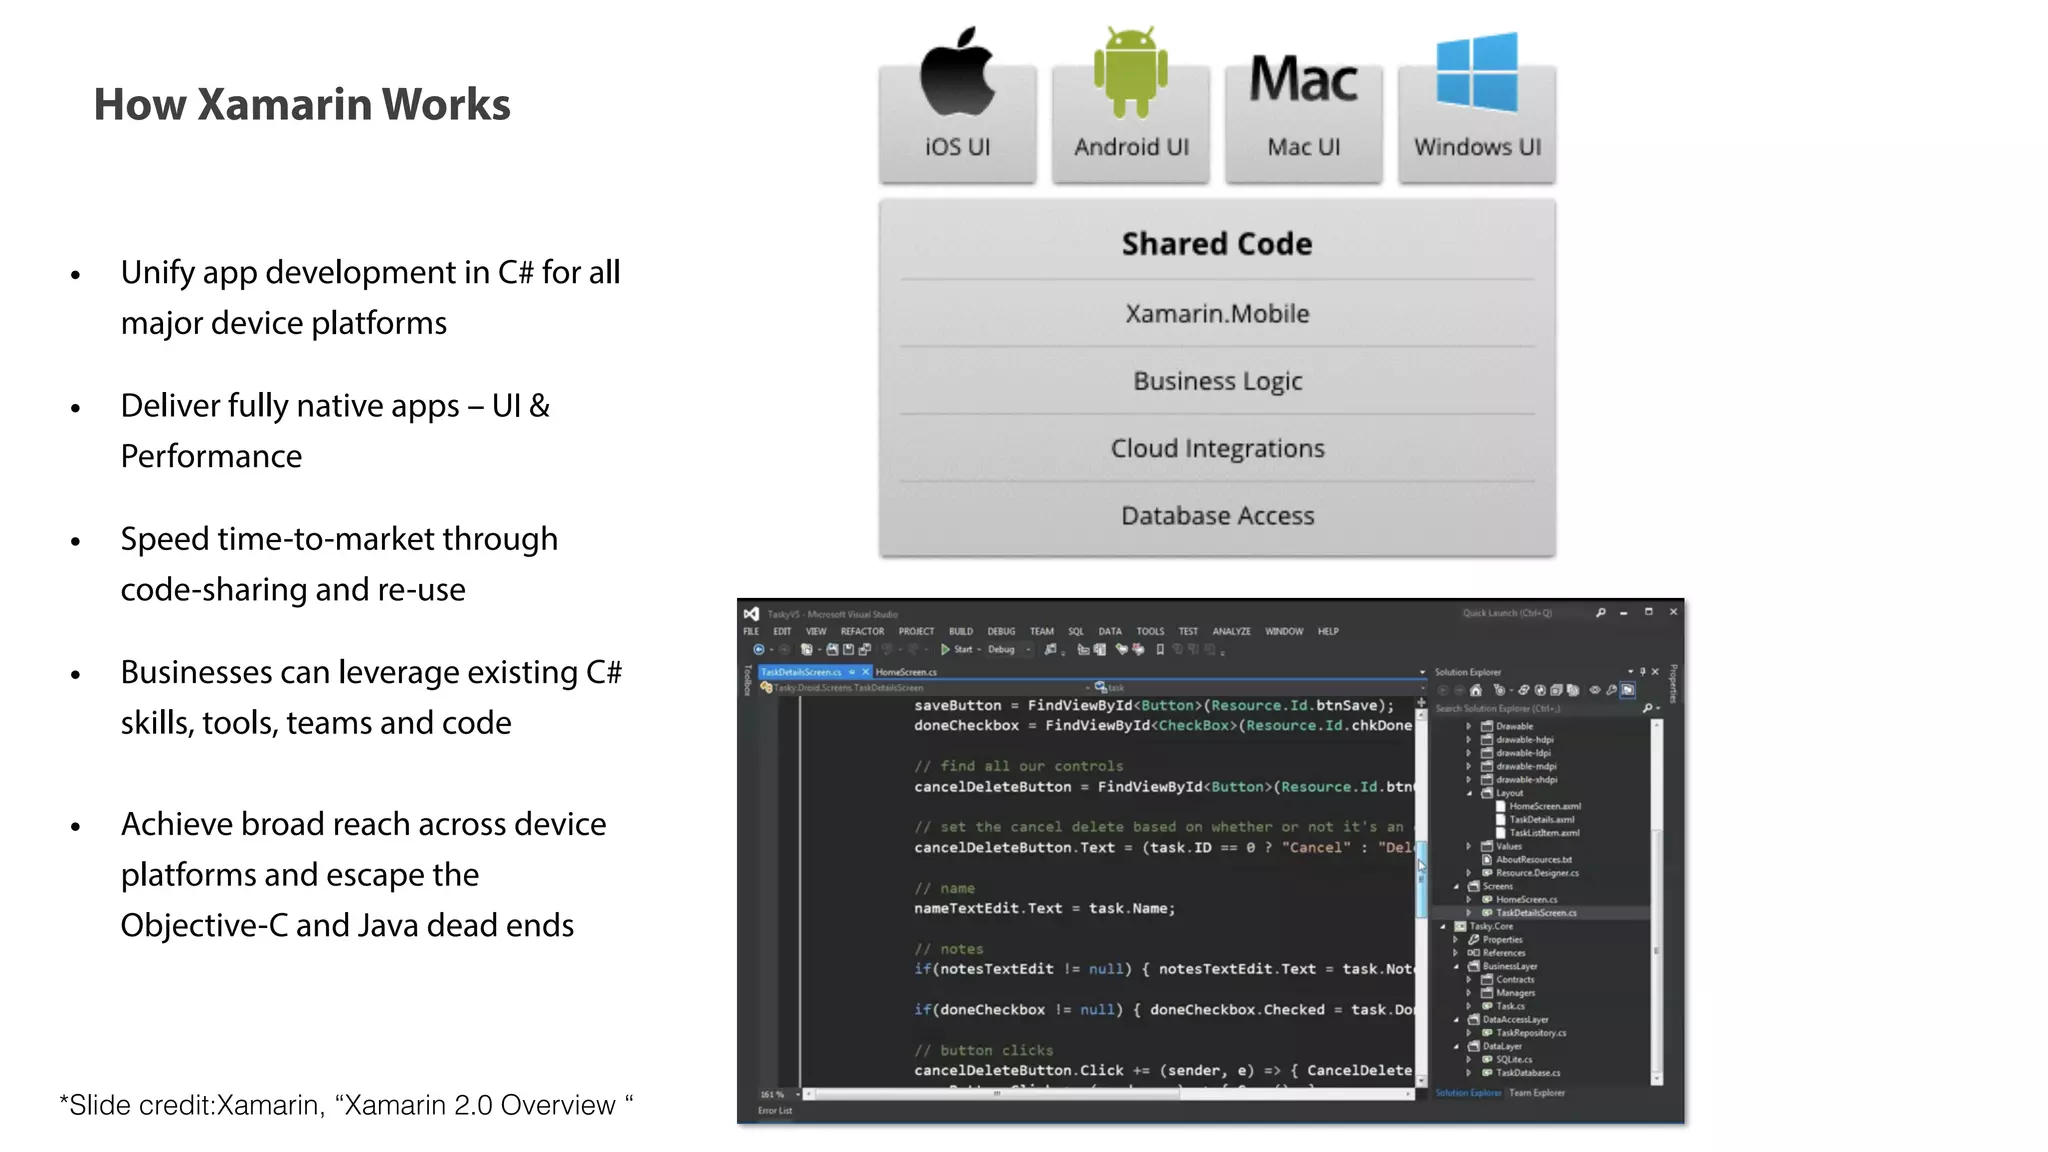Switch to Team Explorer tab
This screenshot has height=1152, width=2048.
click(x=1537, y=1093)
